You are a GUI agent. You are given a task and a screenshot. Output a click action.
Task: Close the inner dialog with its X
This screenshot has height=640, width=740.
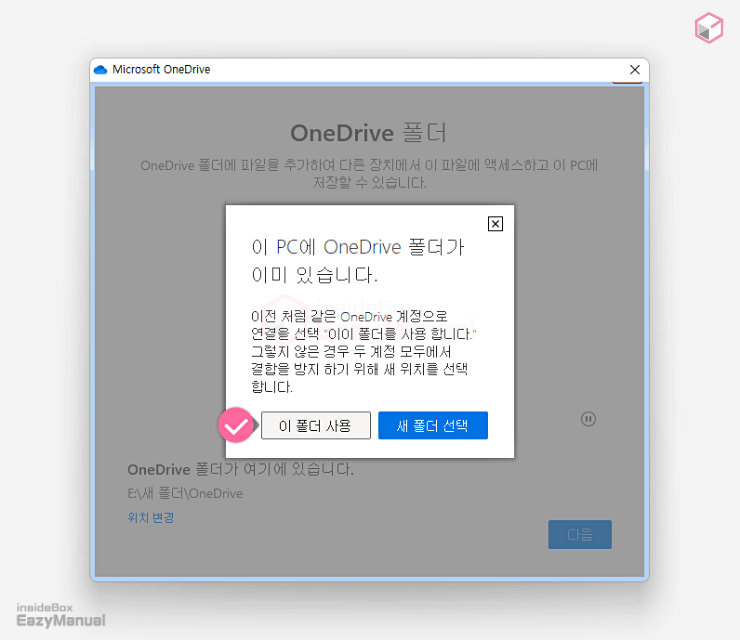coord(495,224)
